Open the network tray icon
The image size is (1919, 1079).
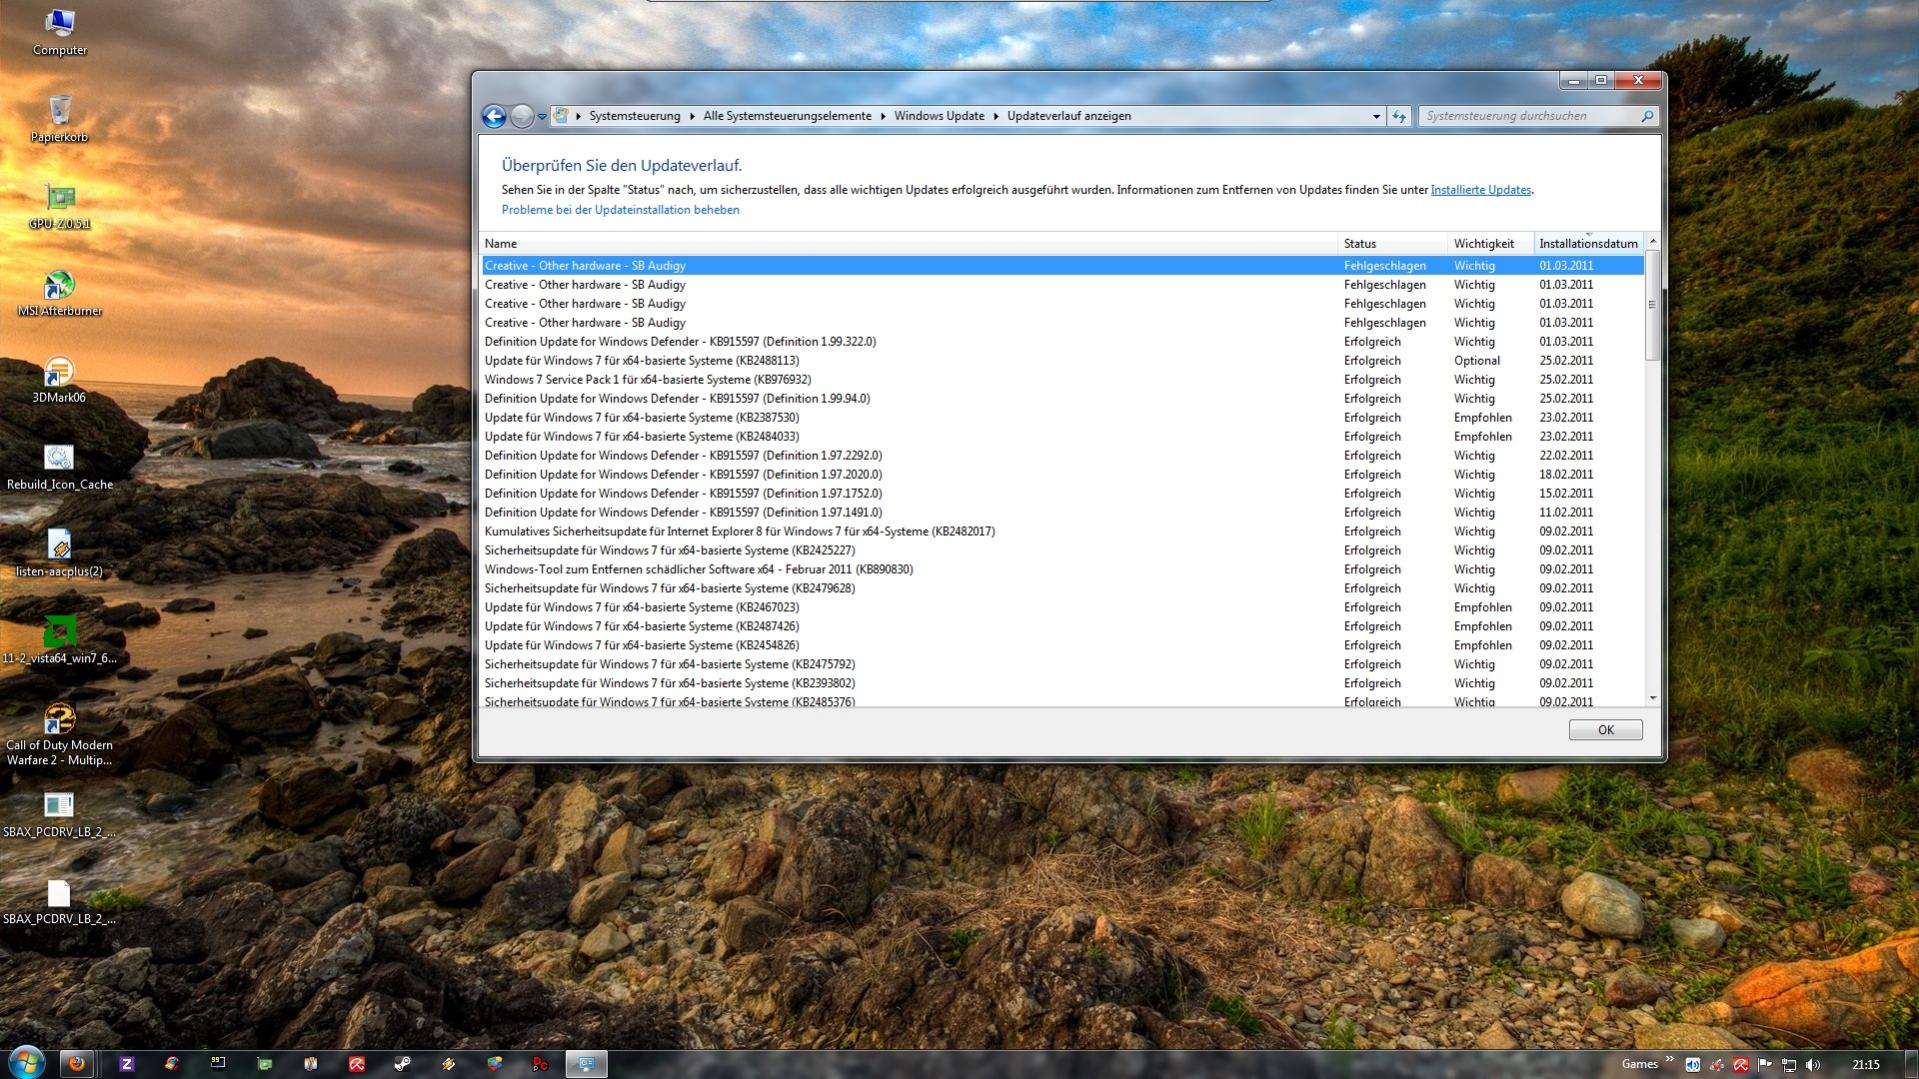tap(1789, 1065)
